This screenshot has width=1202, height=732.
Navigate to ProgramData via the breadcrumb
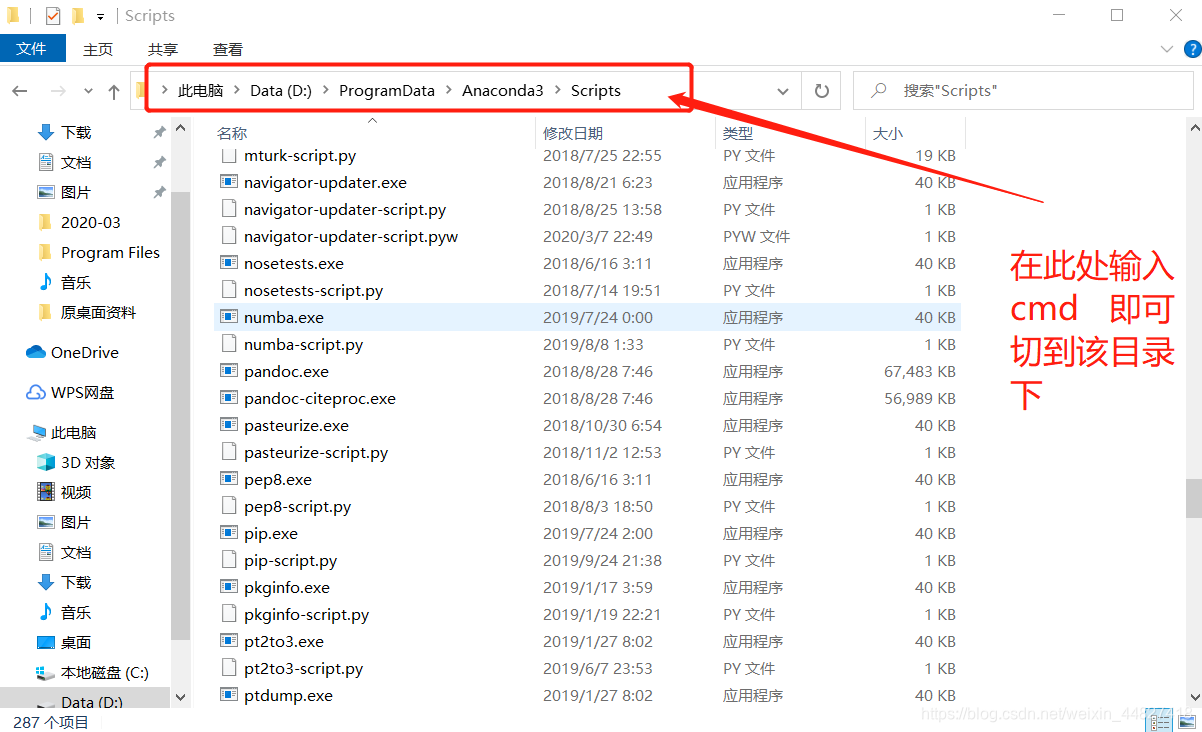(x=387, y=90)
